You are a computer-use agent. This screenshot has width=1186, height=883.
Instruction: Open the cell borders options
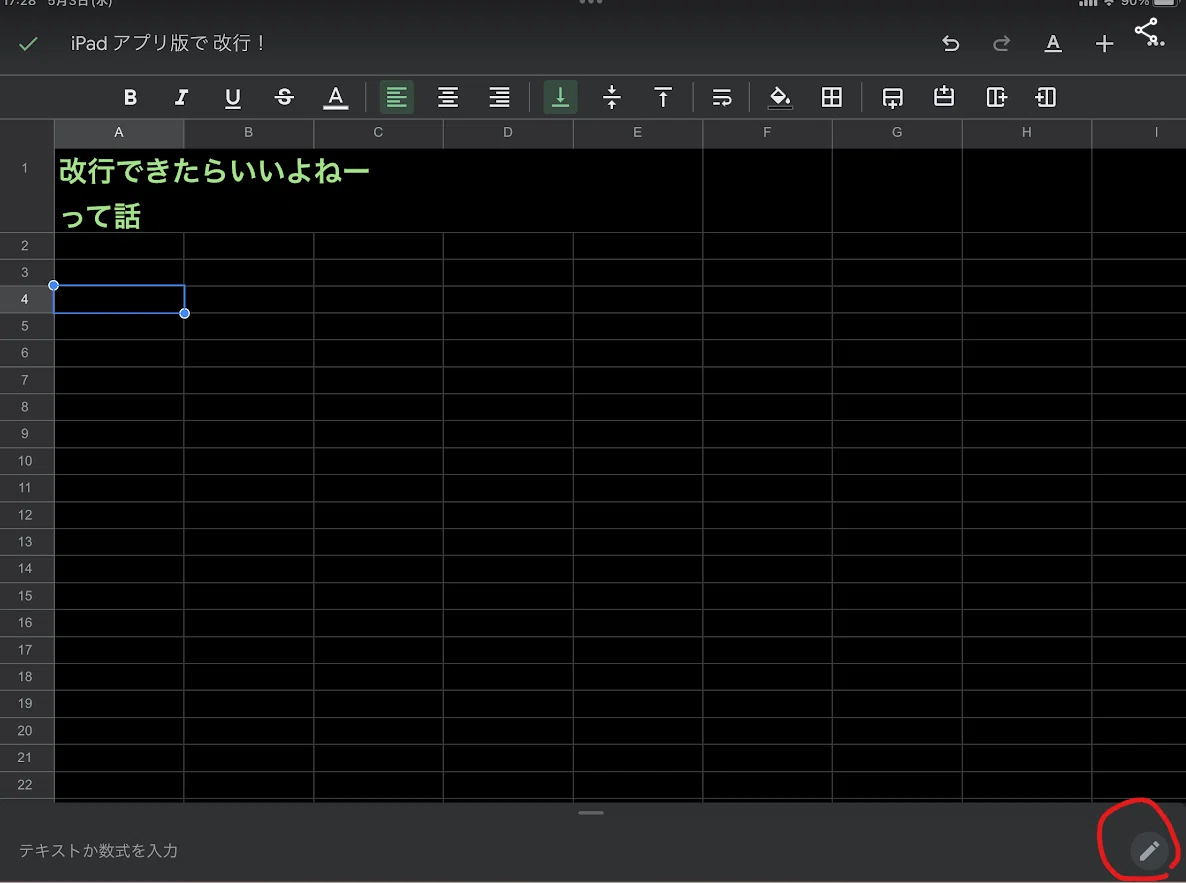tap(831, 97)
